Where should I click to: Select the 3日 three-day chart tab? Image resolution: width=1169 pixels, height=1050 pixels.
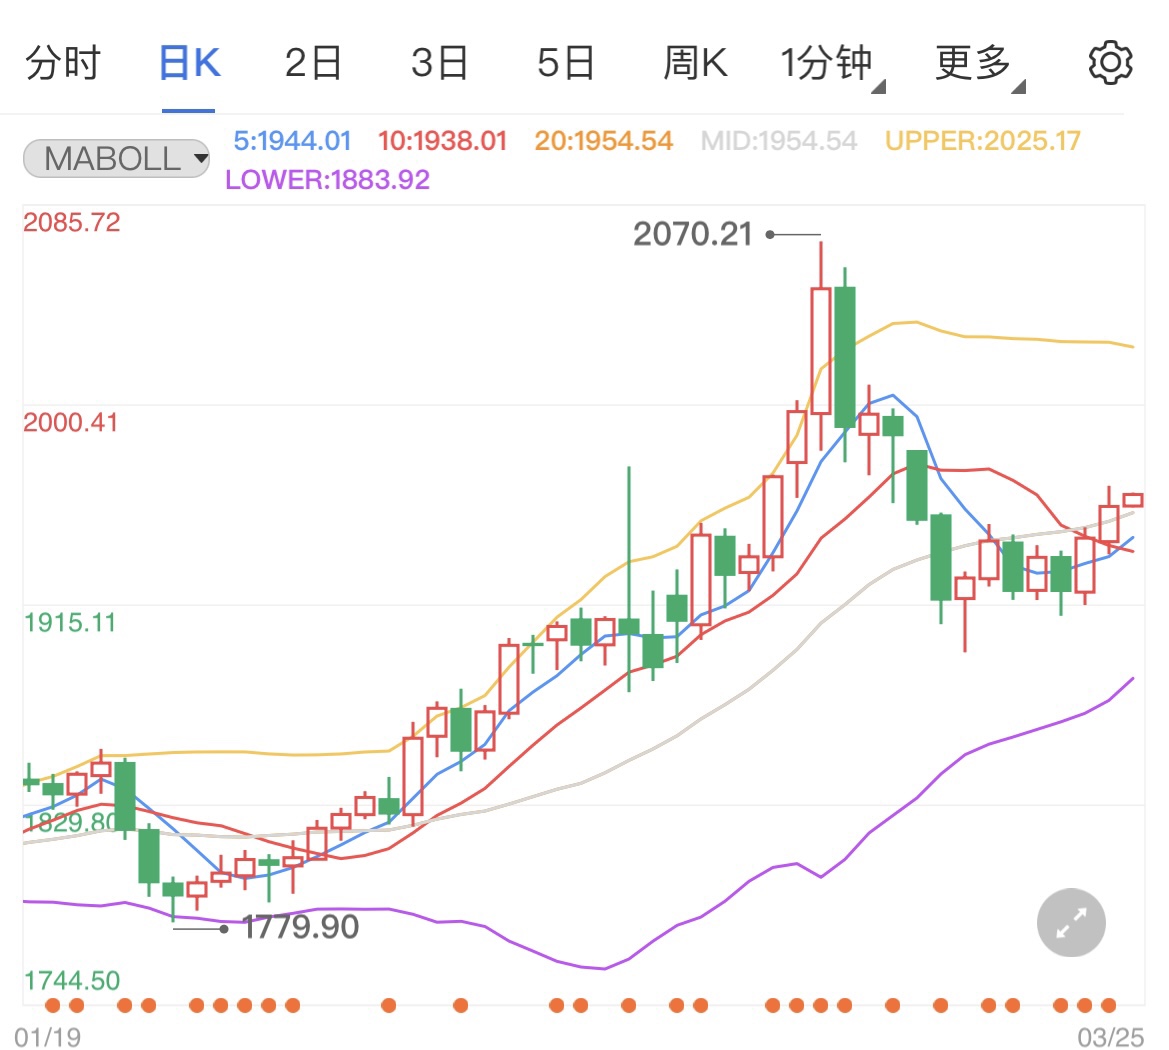tap(439, 62)
